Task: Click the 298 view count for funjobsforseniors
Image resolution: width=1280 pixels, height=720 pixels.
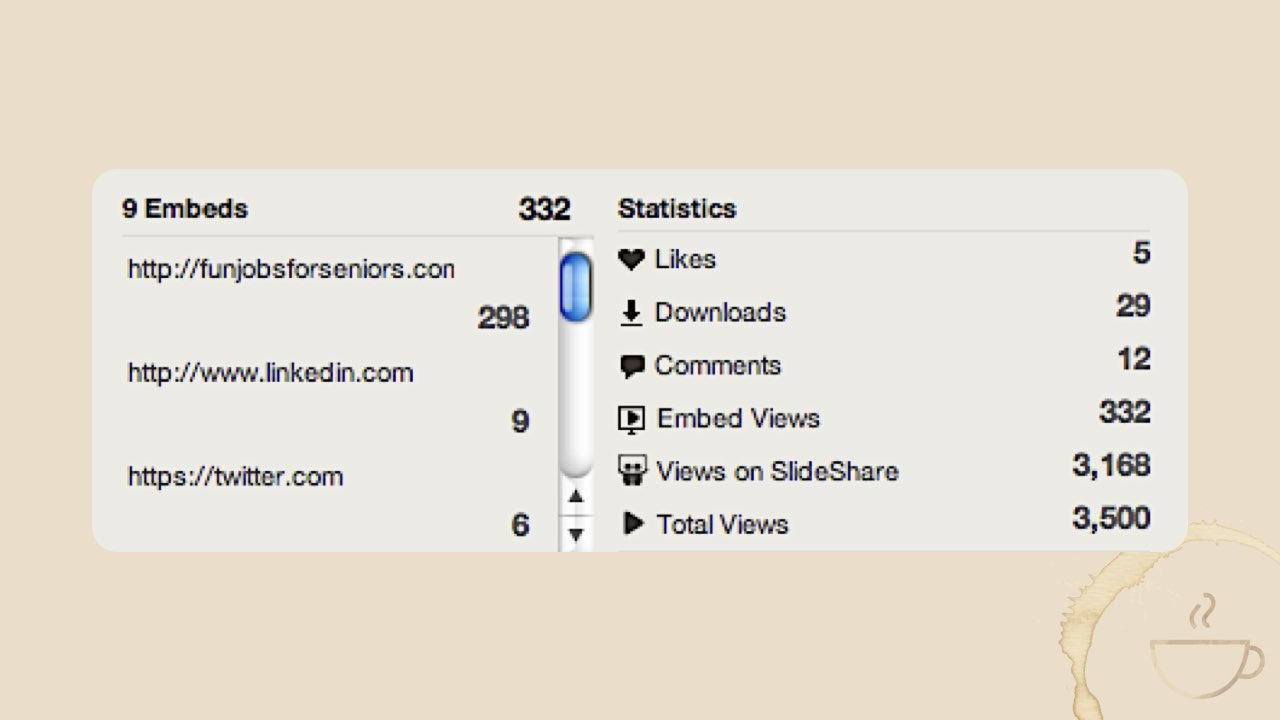Action: click(x=501, y=317)
